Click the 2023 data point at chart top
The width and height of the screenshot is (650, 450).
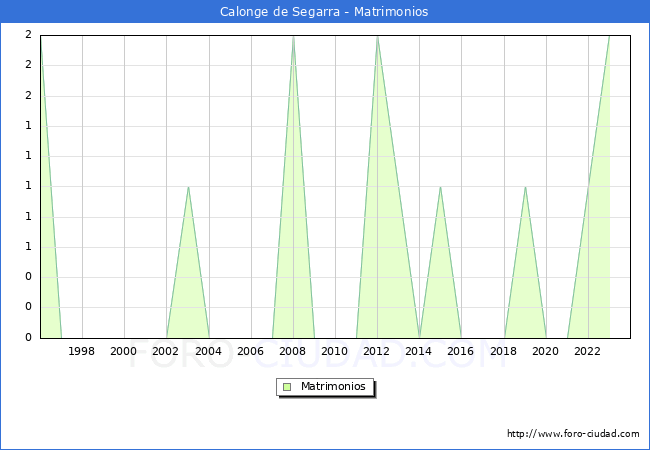tap(609, 36)
